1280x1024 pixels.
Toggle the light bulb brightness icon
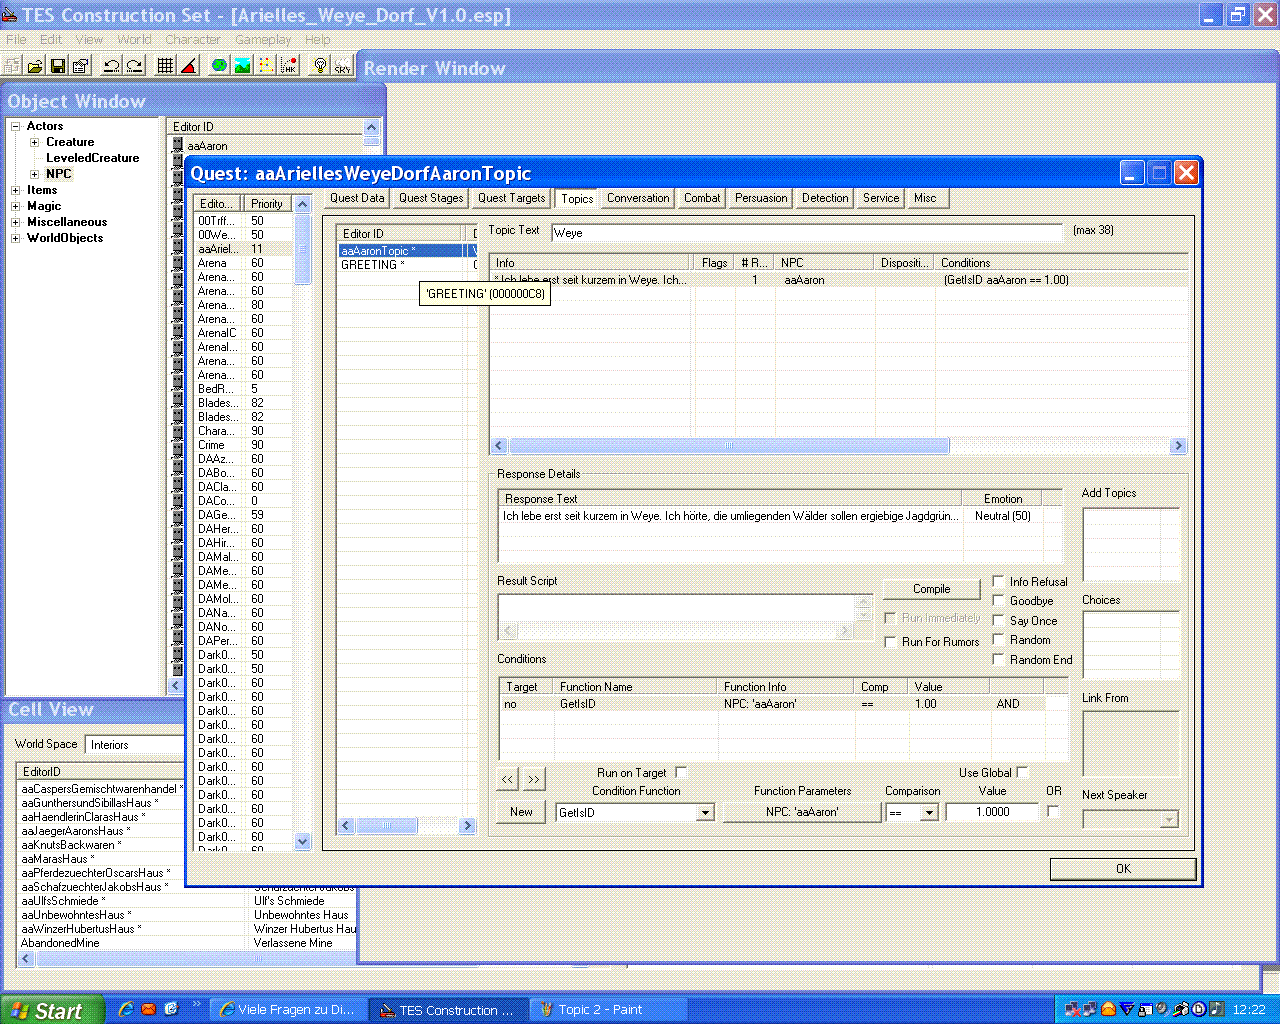(319, 66)
